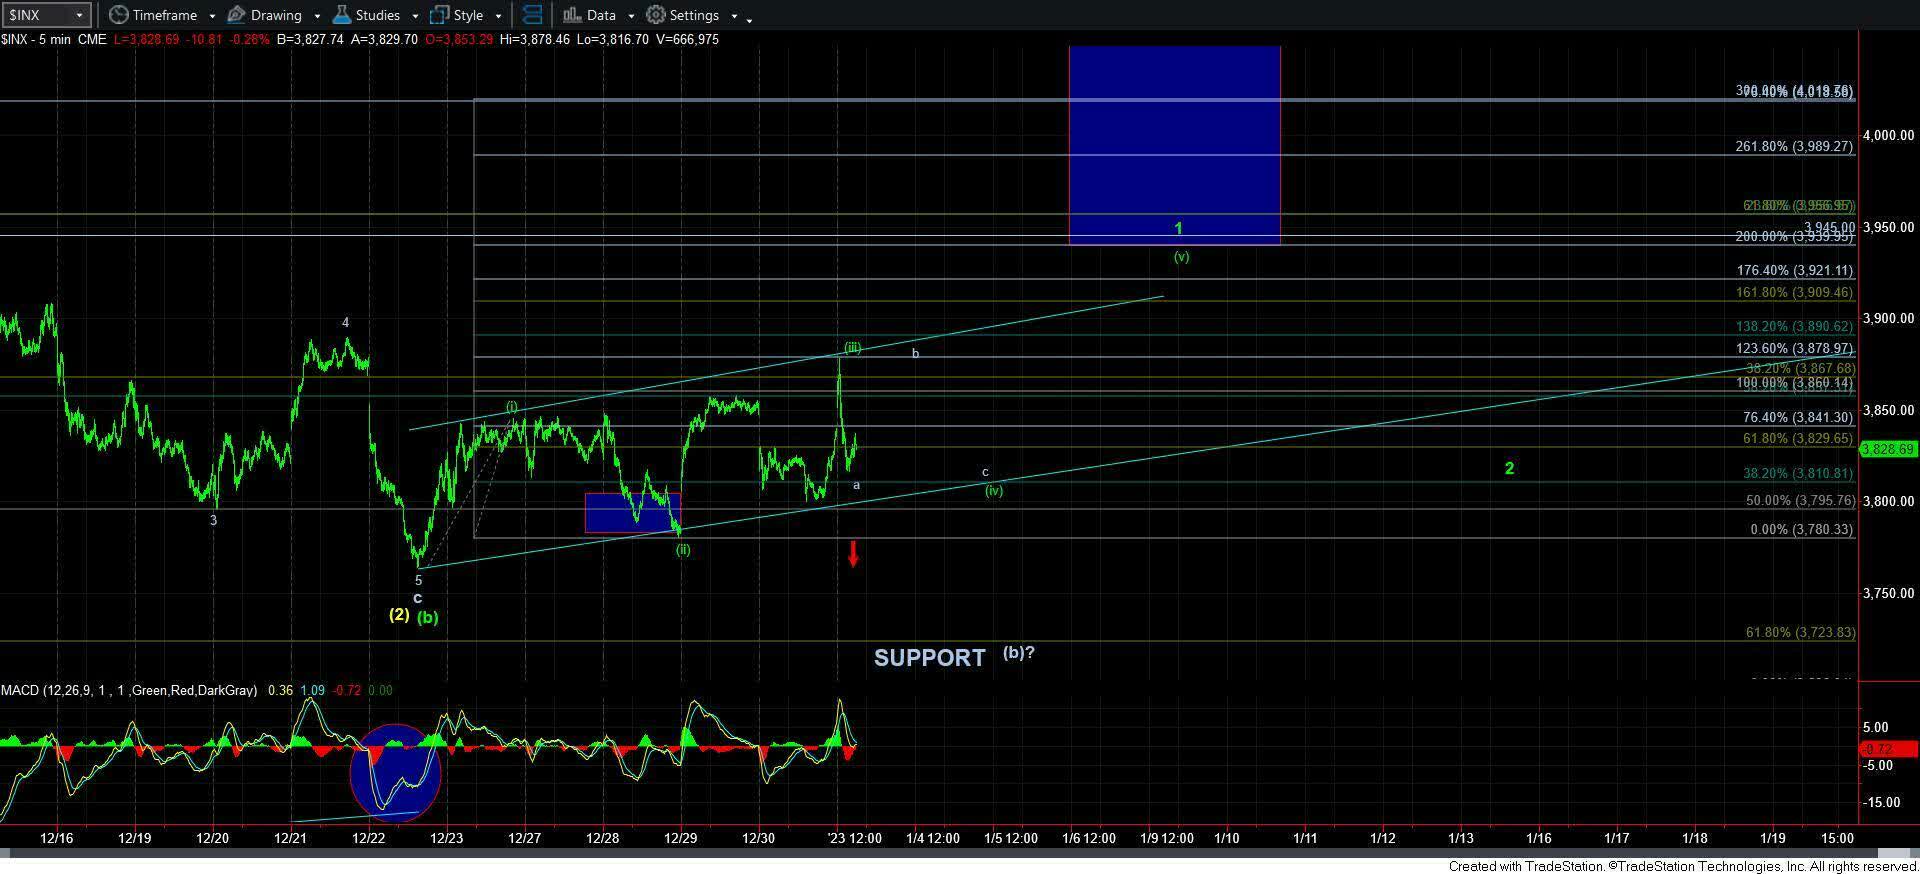The image size is (1920, 874).
Task: Expand the $INX symbol dropdown arrow
Action: (80, 16)
